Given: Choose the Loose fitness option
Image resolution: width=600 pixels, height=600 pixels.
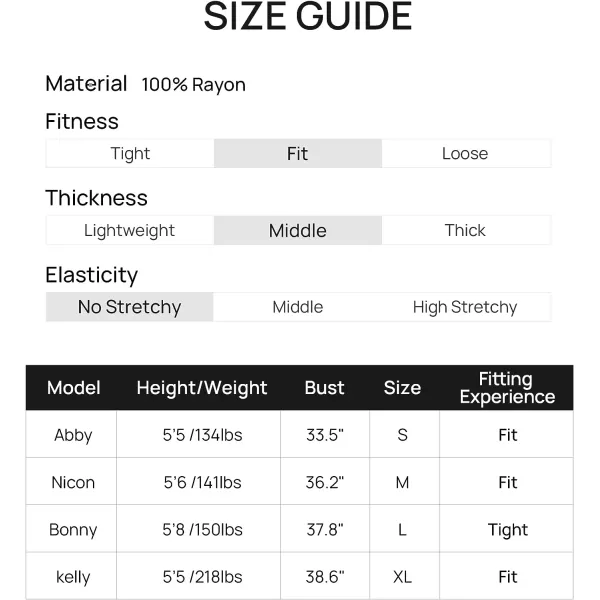Looking at the screenshot, I should coord(465,154).
